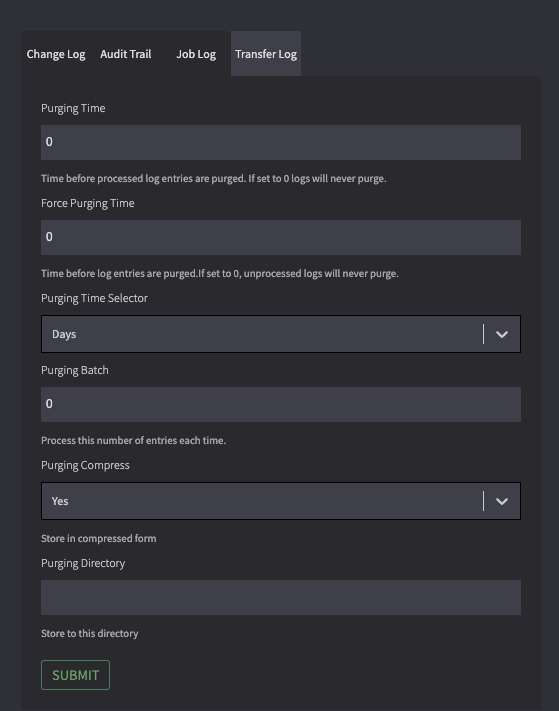The width and height of the screenshot is (559, 711).
Task: Click the Force Purging Time label
Action: (87, 203)
